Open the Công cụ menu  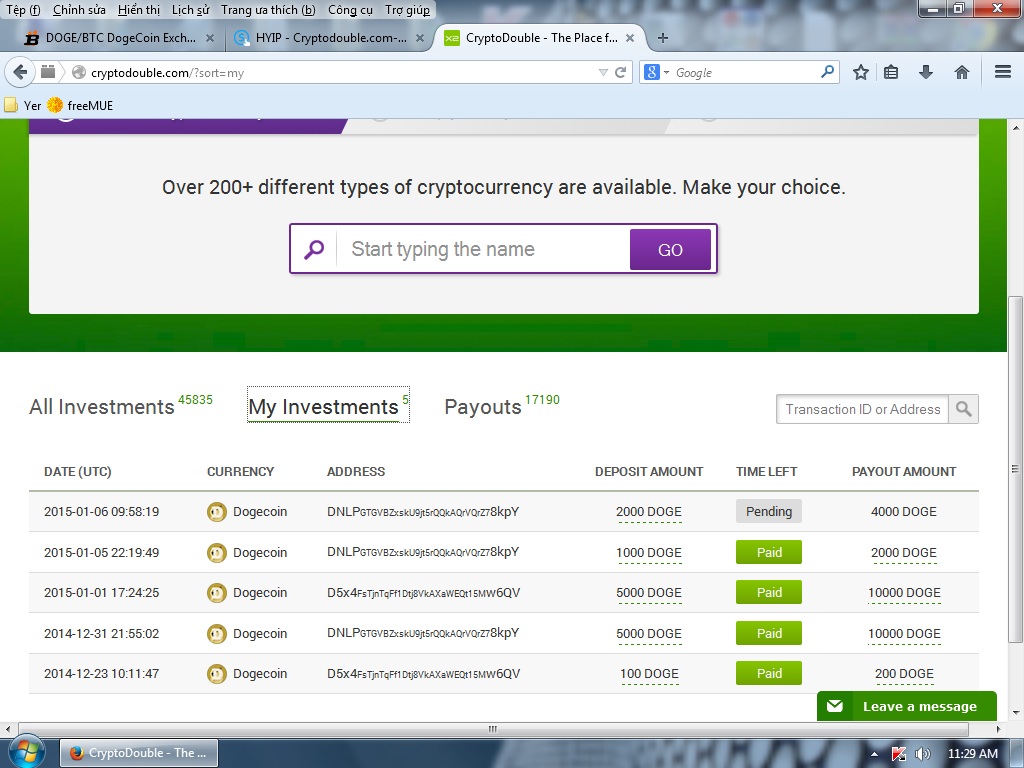click(350, 10)
